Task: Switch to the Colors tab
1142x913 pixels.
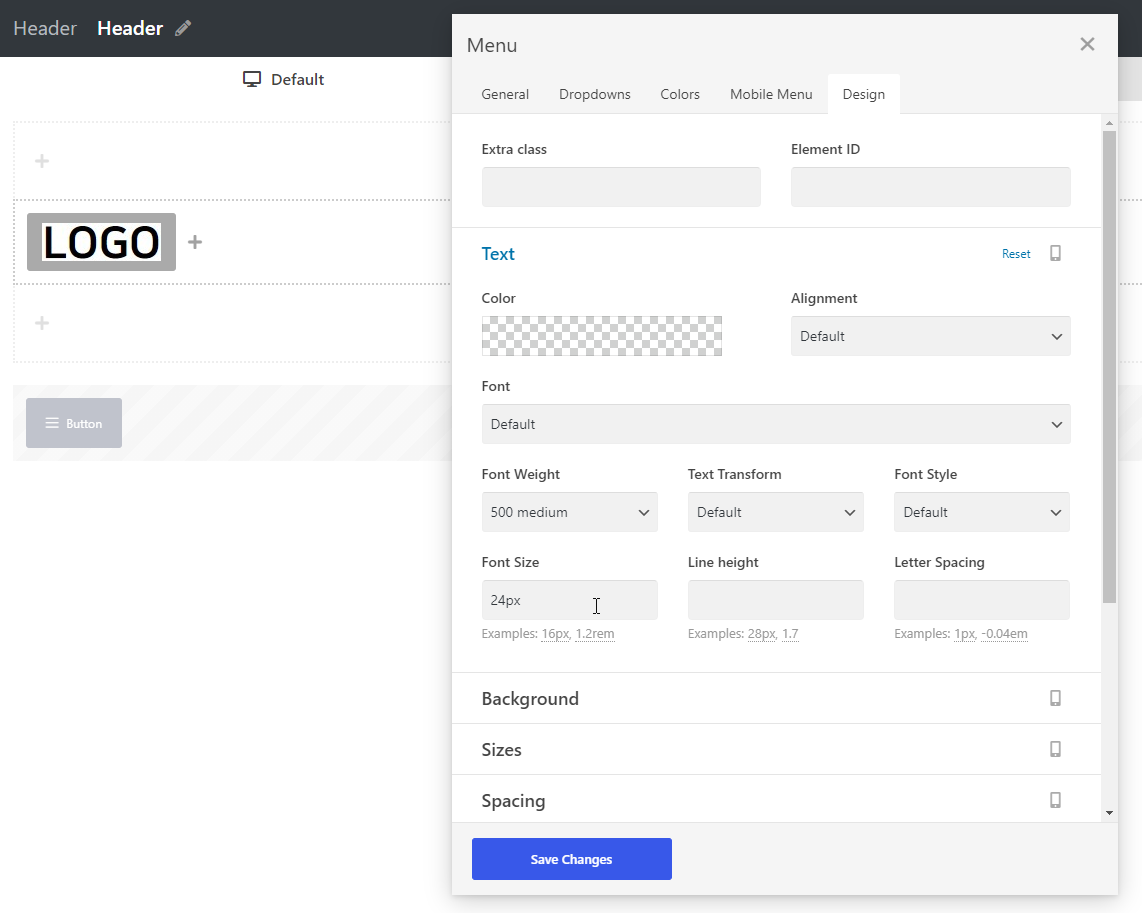Action: tap(680, 94)
